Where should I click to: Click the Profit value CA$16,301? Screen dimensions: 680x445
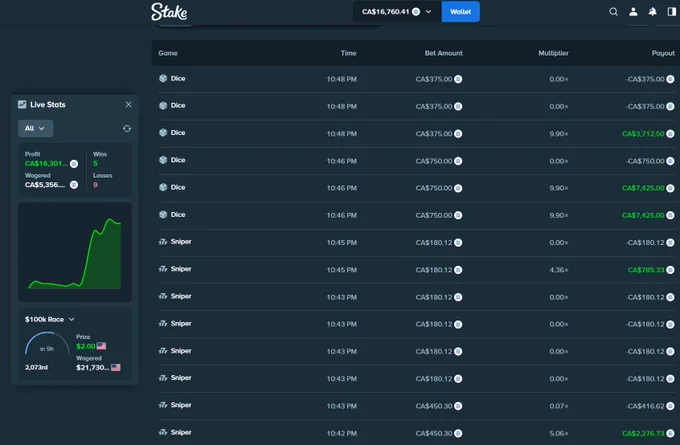pyautogui.click(x=46, y=164)
